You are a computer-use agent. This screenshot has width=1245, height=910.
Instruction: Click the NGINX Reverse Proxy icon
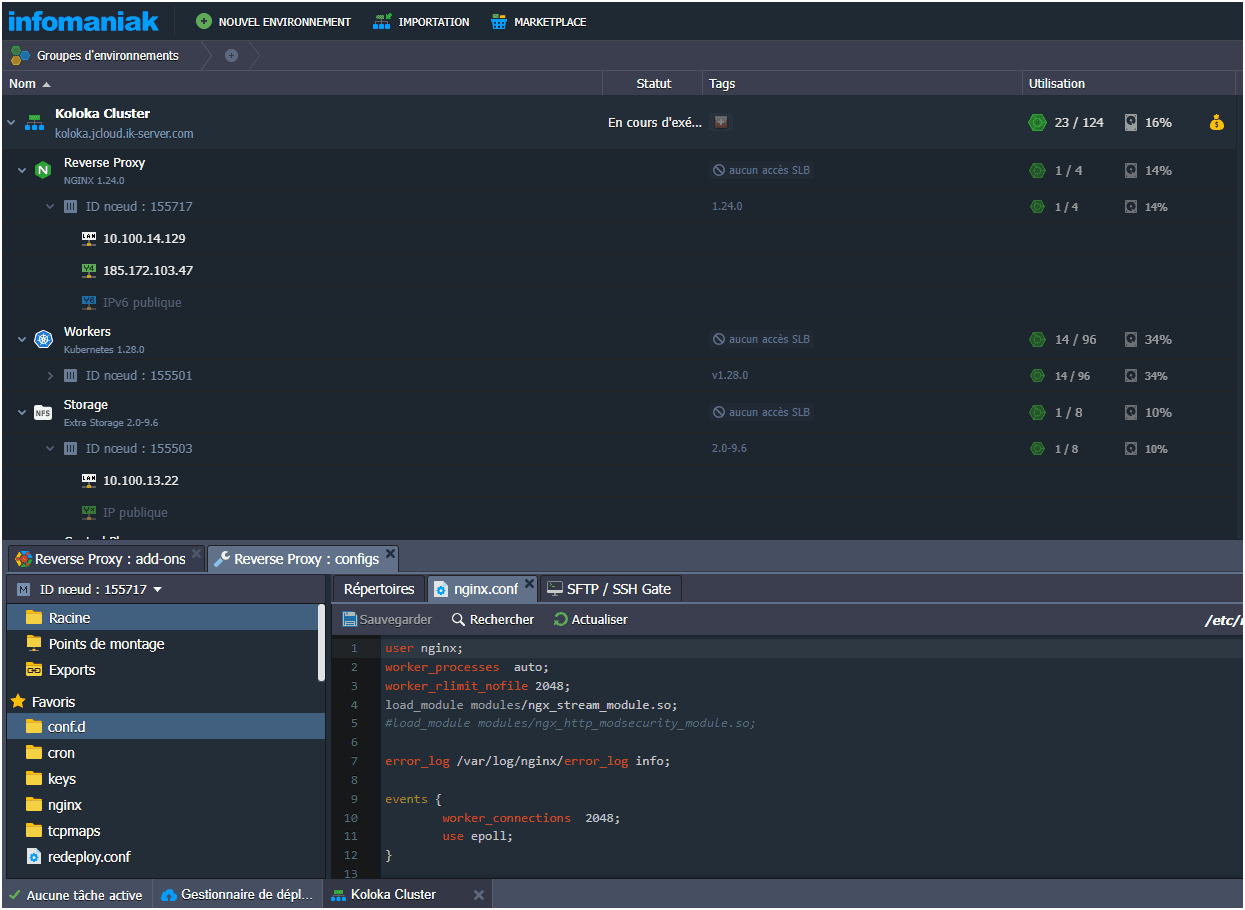tap(43, 170)
